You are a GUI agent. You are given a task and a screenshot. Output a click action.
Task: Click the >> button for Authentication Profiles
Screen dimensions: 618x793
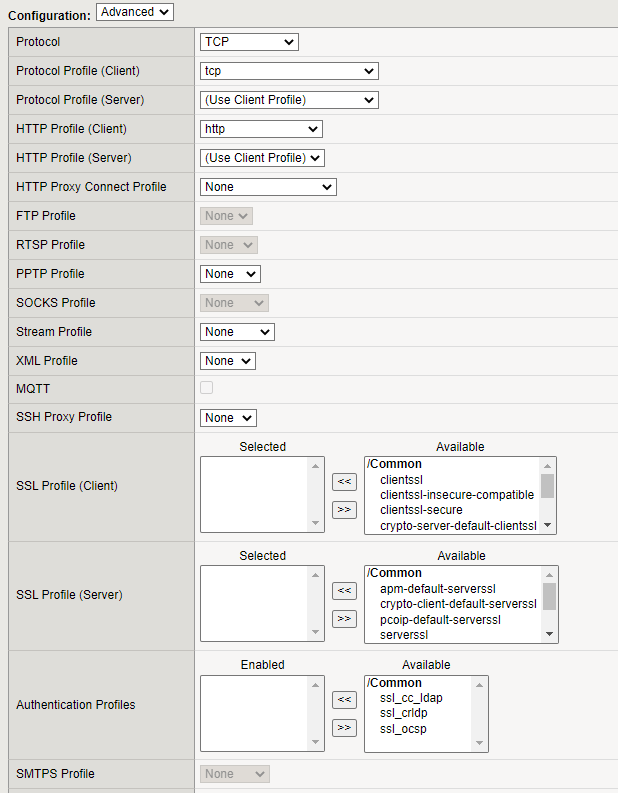pos(343,727)
